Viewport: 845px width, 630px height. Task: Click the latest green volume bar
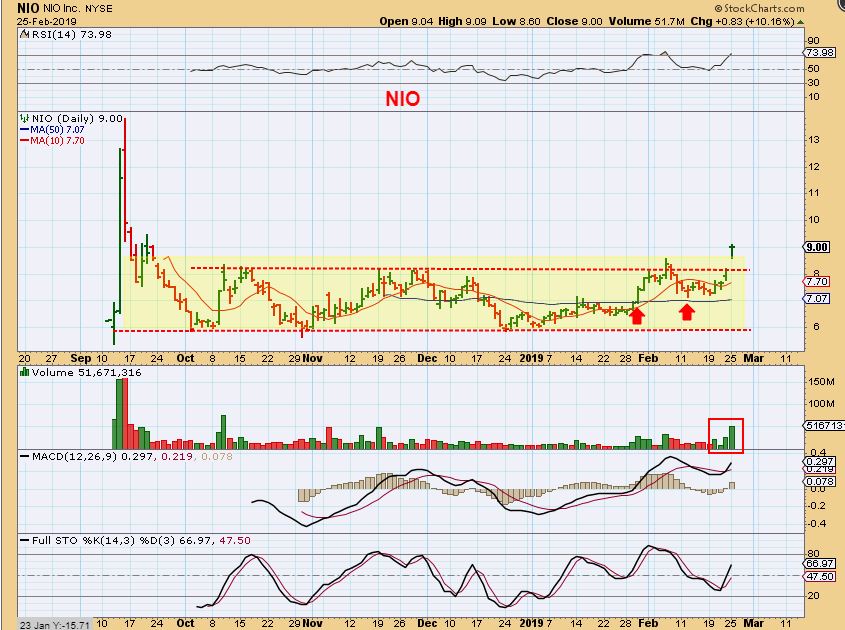coord(732,438)
